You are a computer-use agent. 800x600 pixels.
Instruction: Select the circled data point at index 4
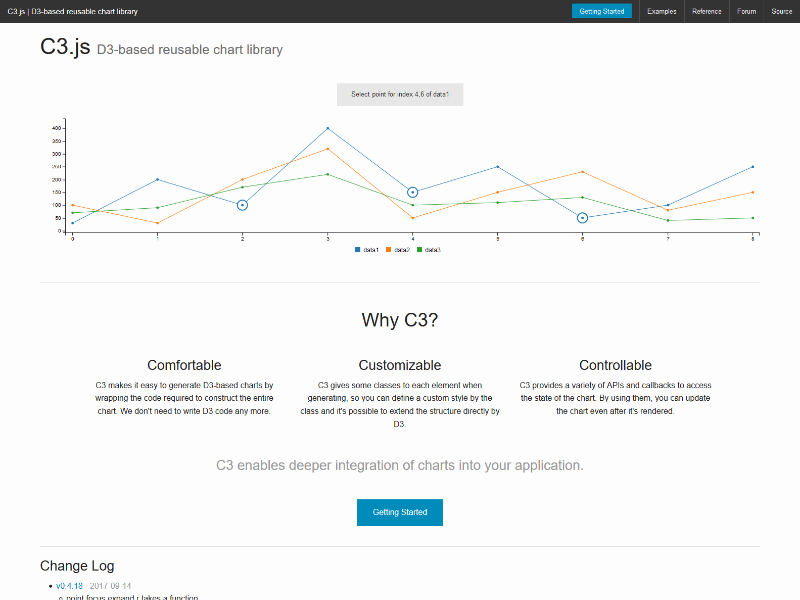tap(411, 191)
